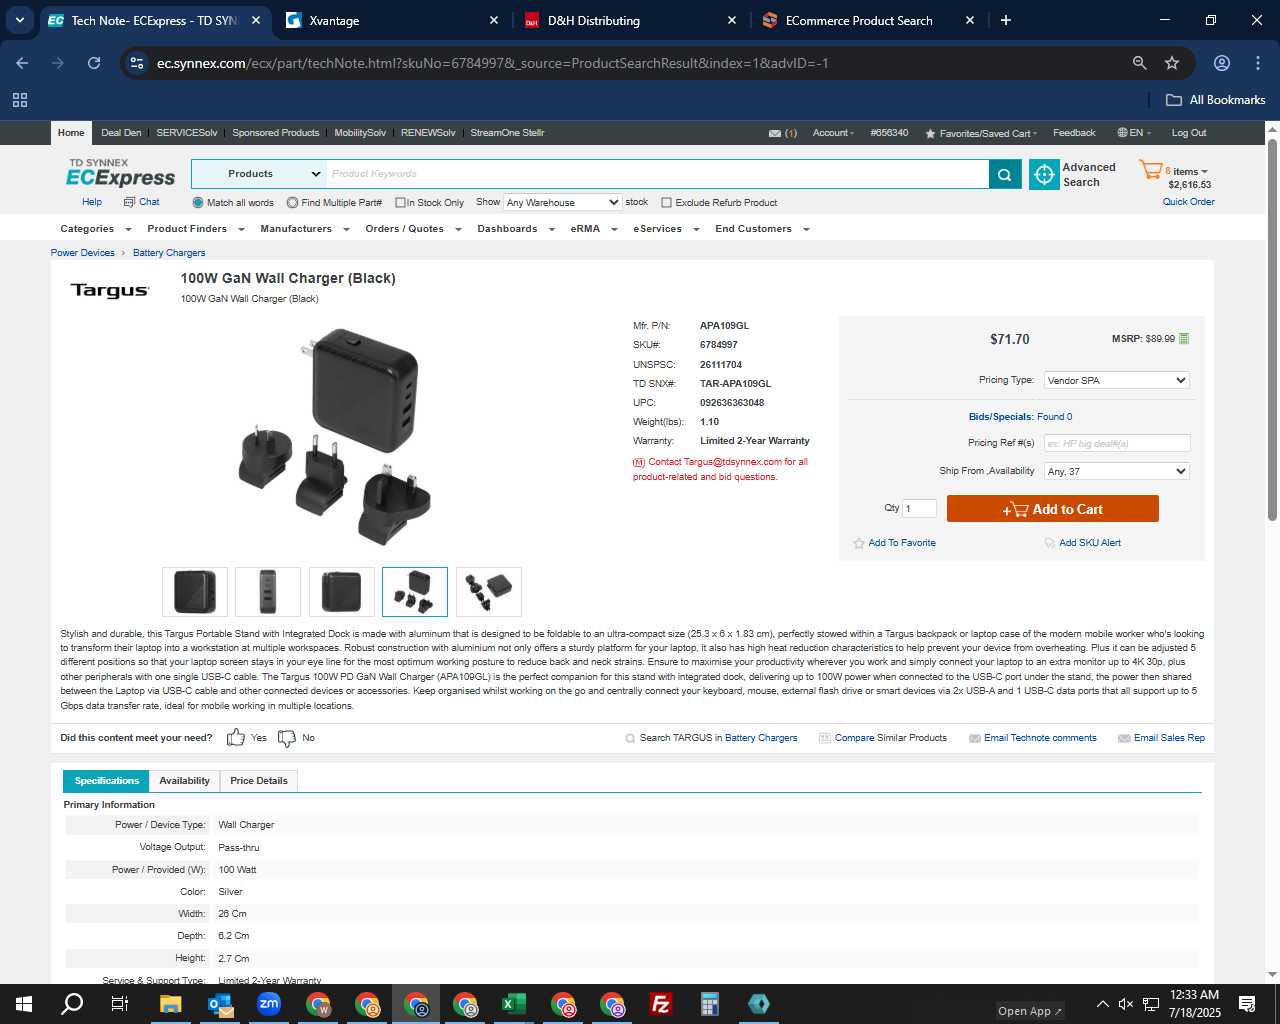Select the last thumbnail with loose plug adapters
The height and width of the screenshot is (1024, 1280).
click(x=489, y=592)
